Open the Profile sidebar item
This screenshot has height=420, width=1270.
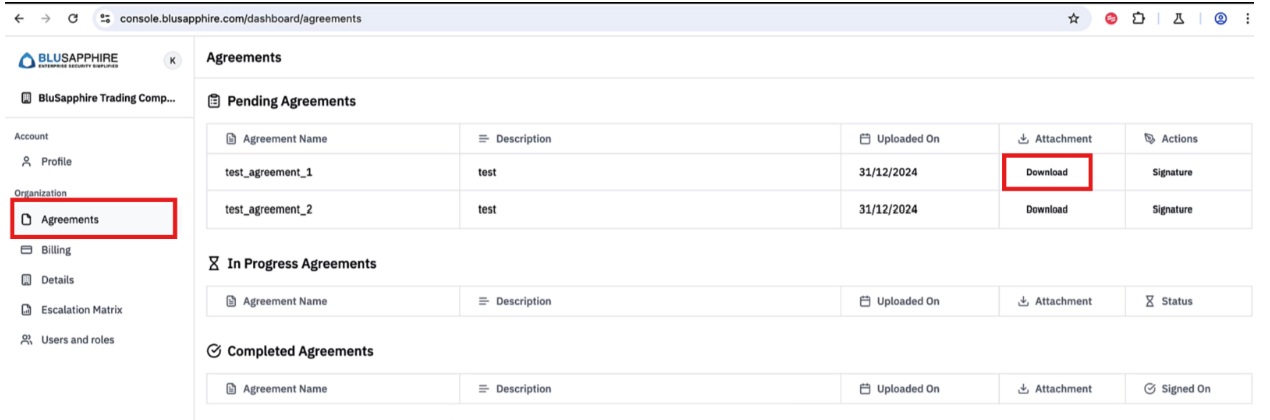(x=56, y=162)
